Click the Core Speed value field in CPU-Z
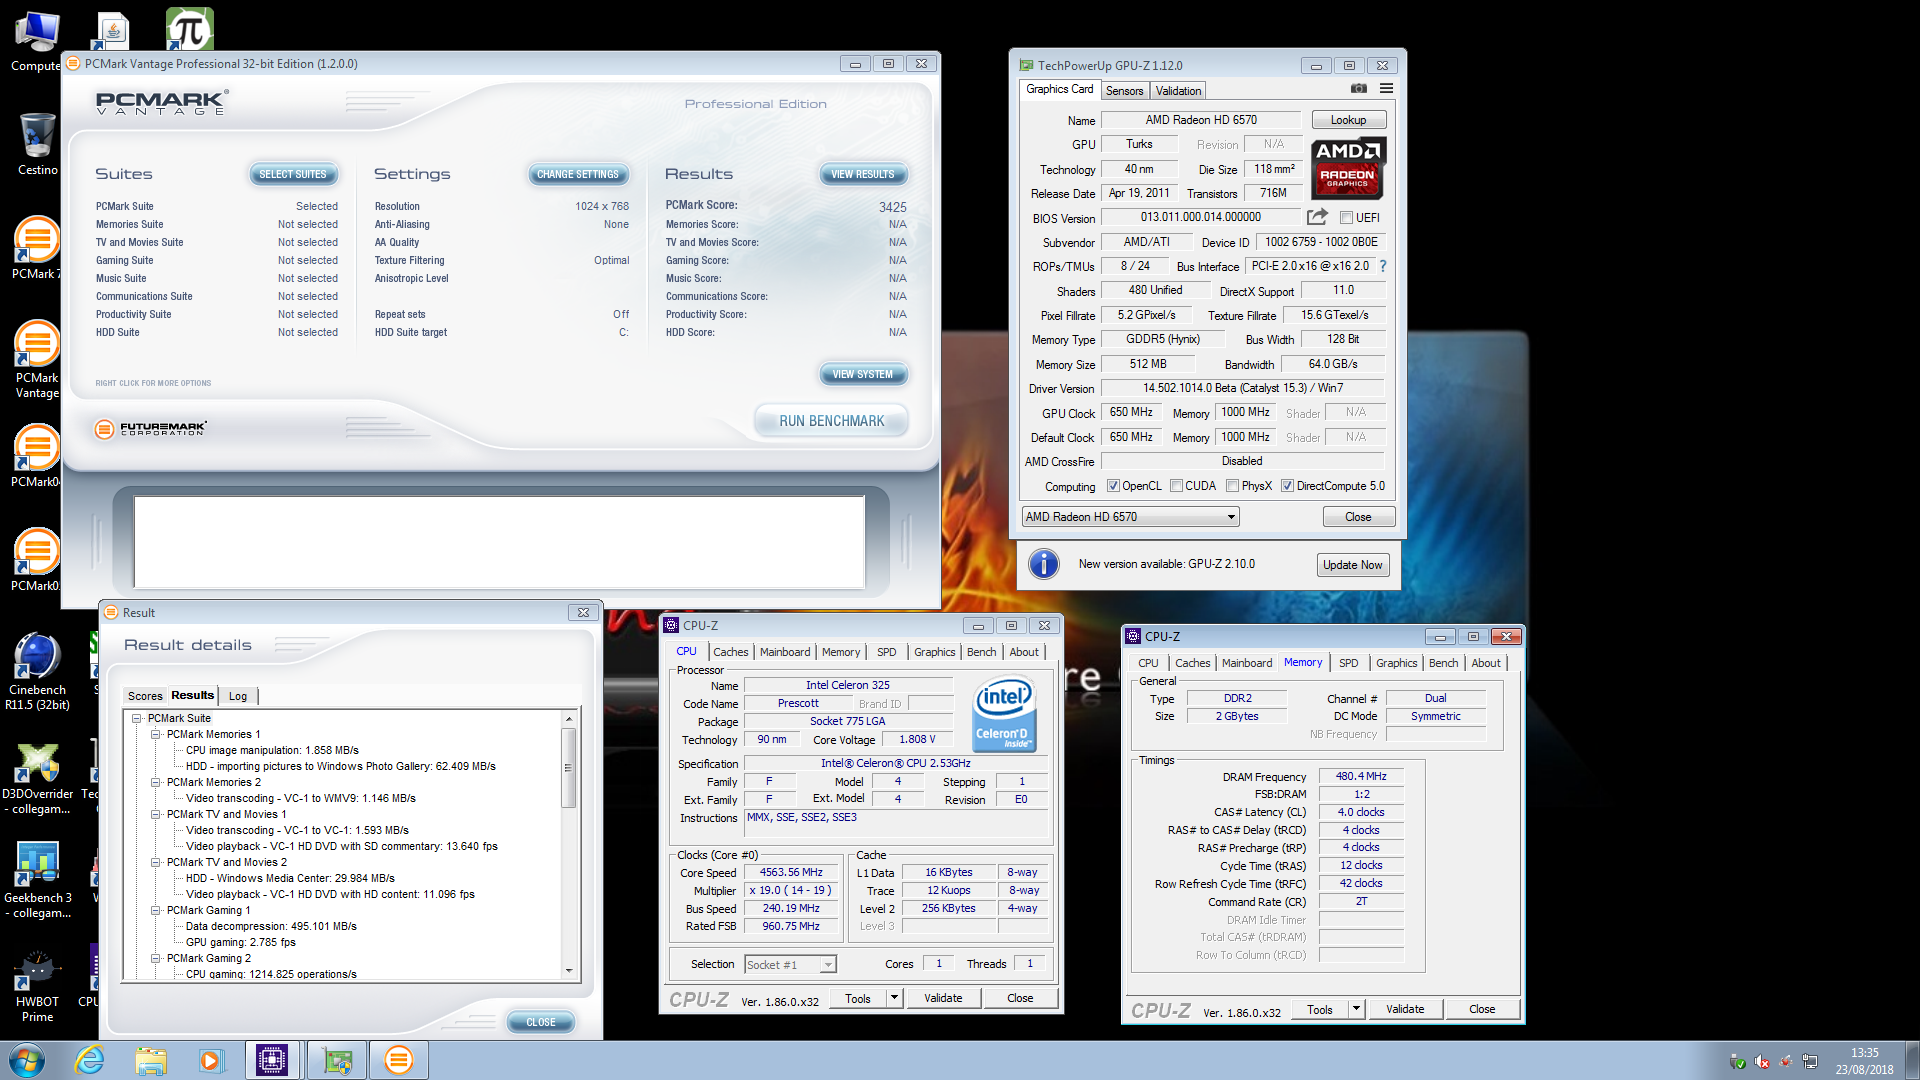1920x1080 pixels. click(791, 873)
